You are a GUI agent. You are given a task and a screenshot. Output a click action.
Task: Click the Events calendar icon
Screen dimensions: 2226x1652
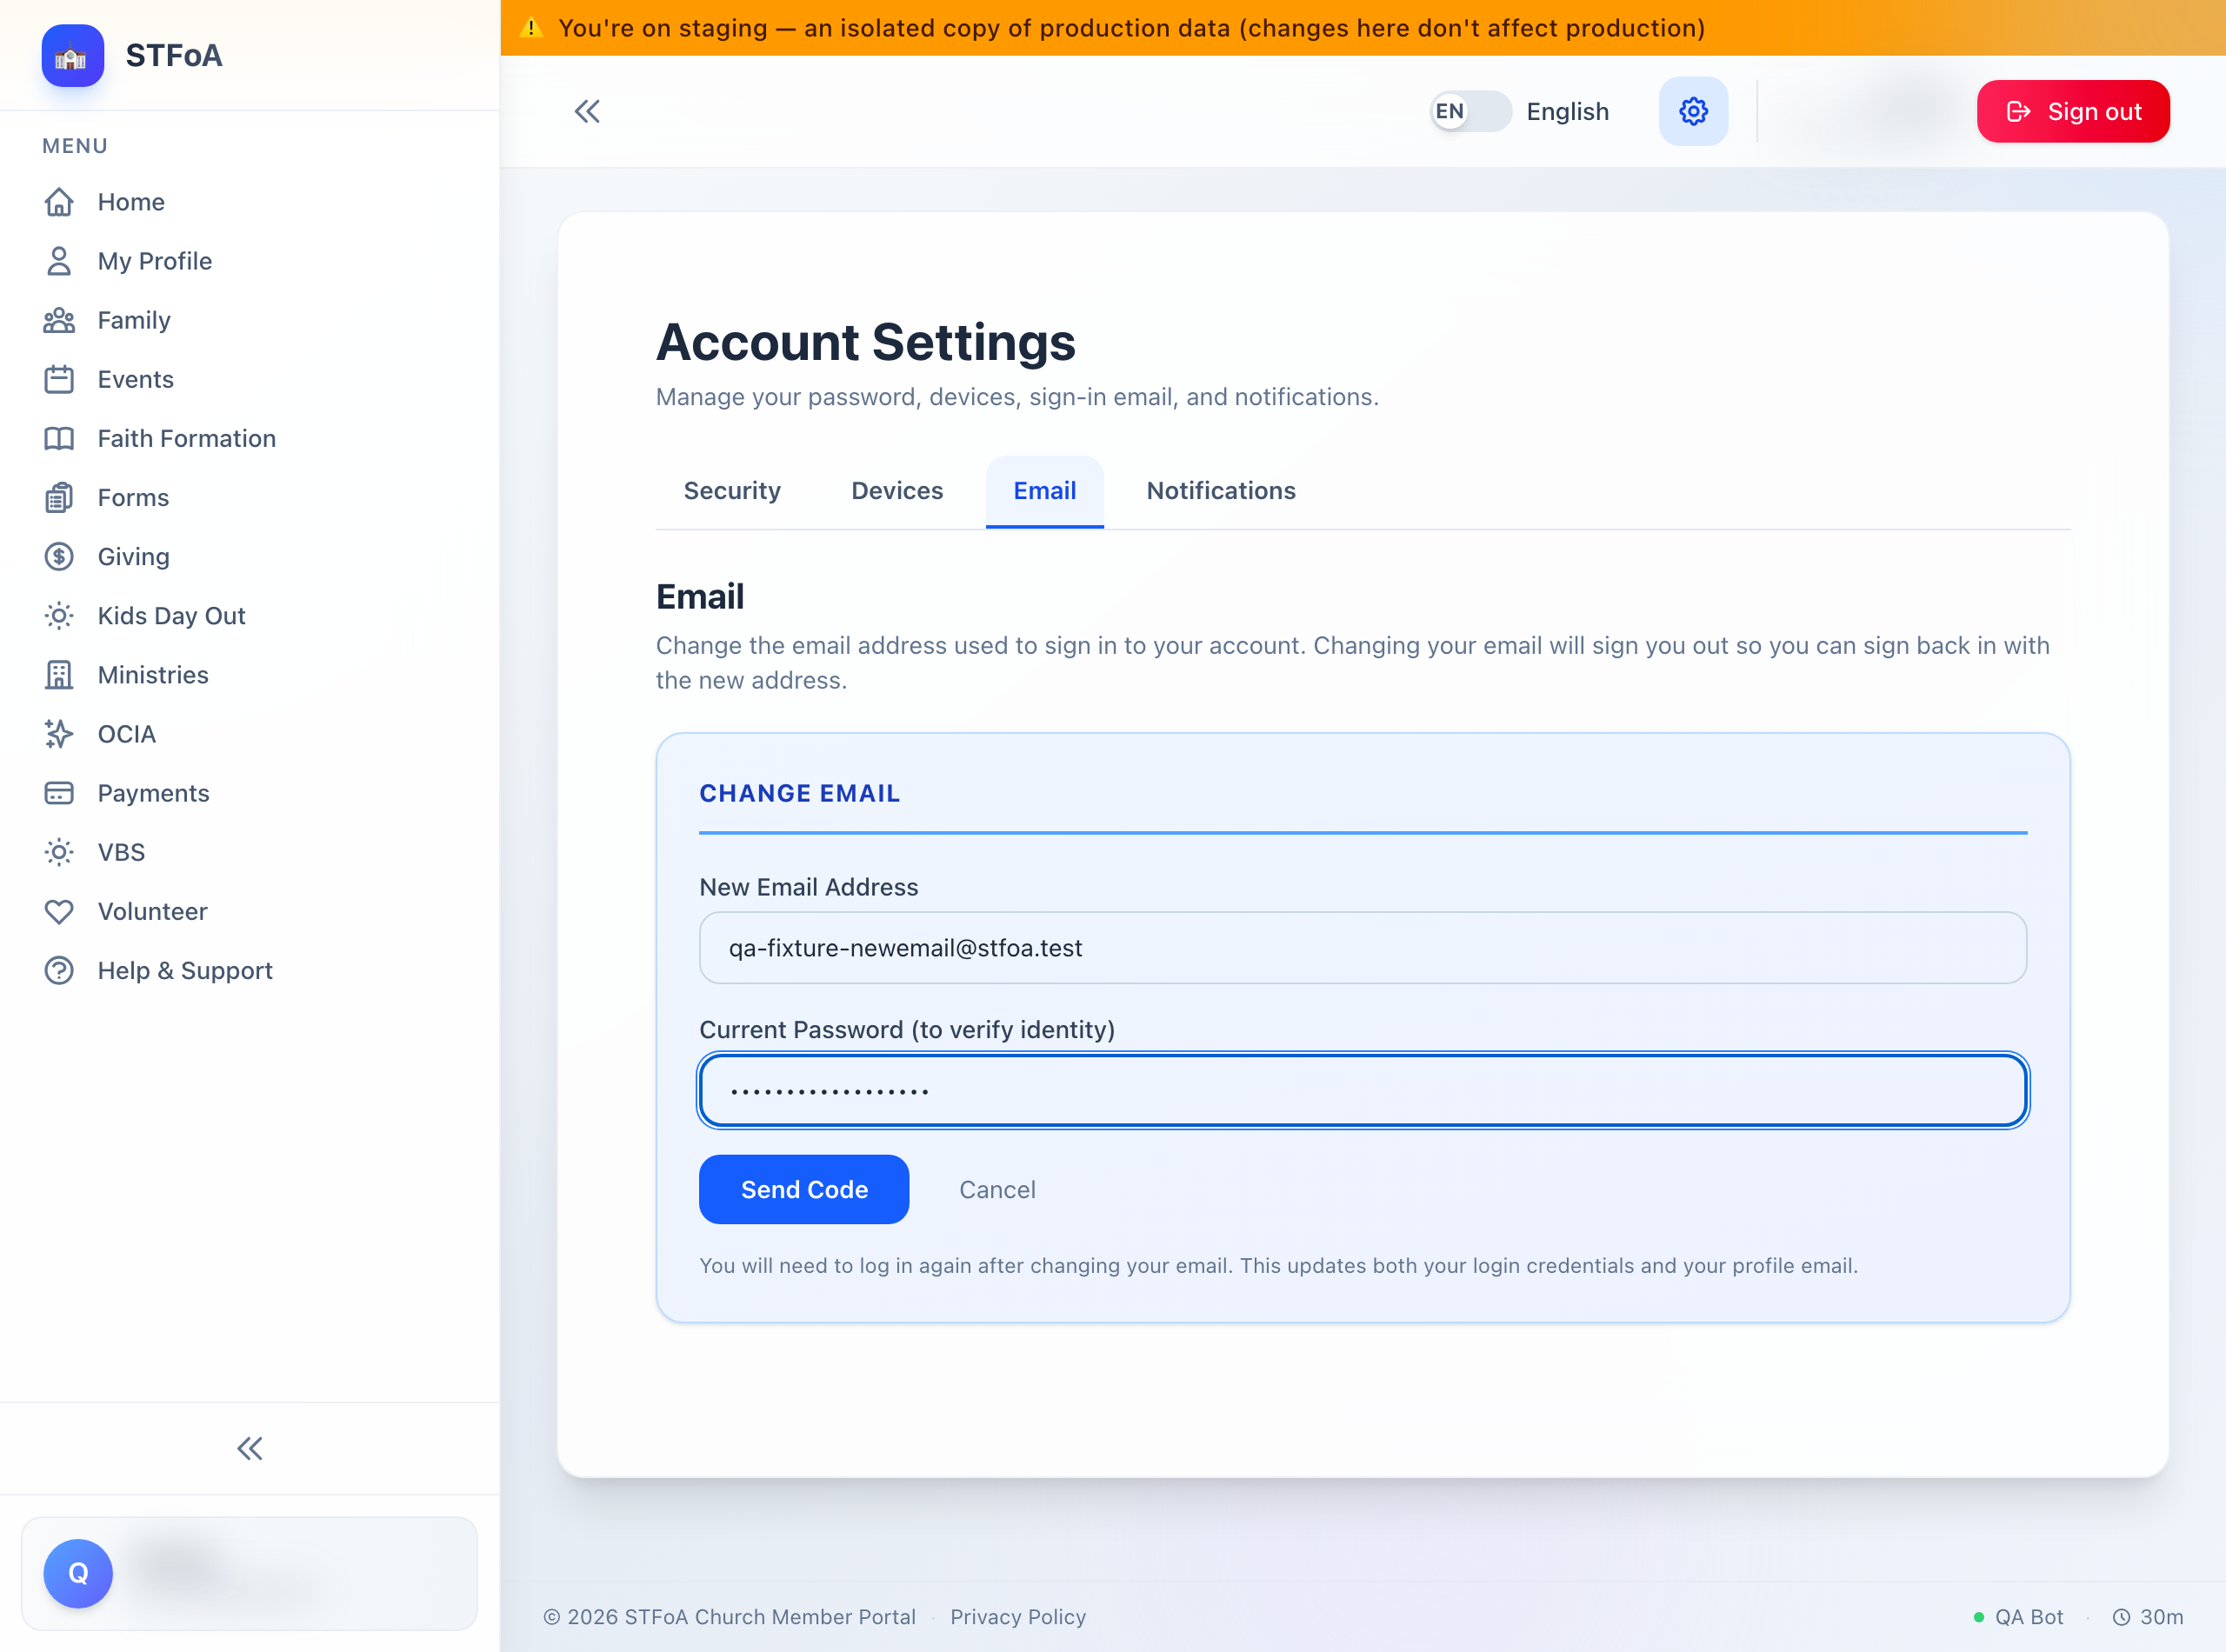pyautogui.click(x=59, y=379)
